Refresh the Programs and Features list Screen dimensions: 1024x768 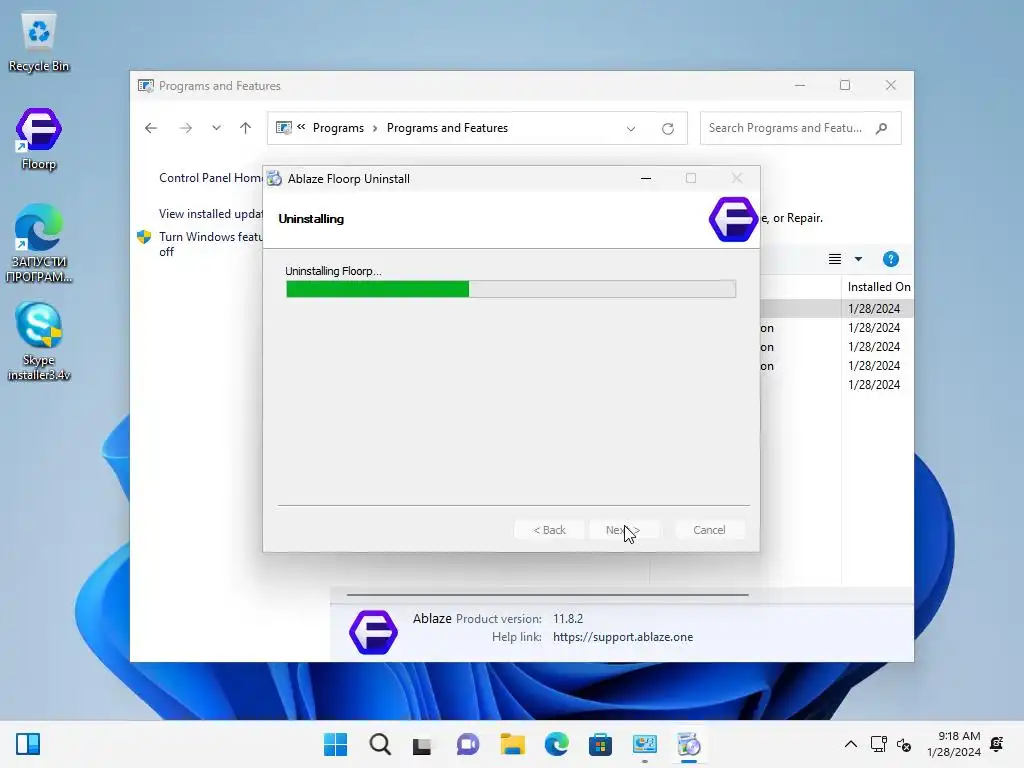coord(667,129)
